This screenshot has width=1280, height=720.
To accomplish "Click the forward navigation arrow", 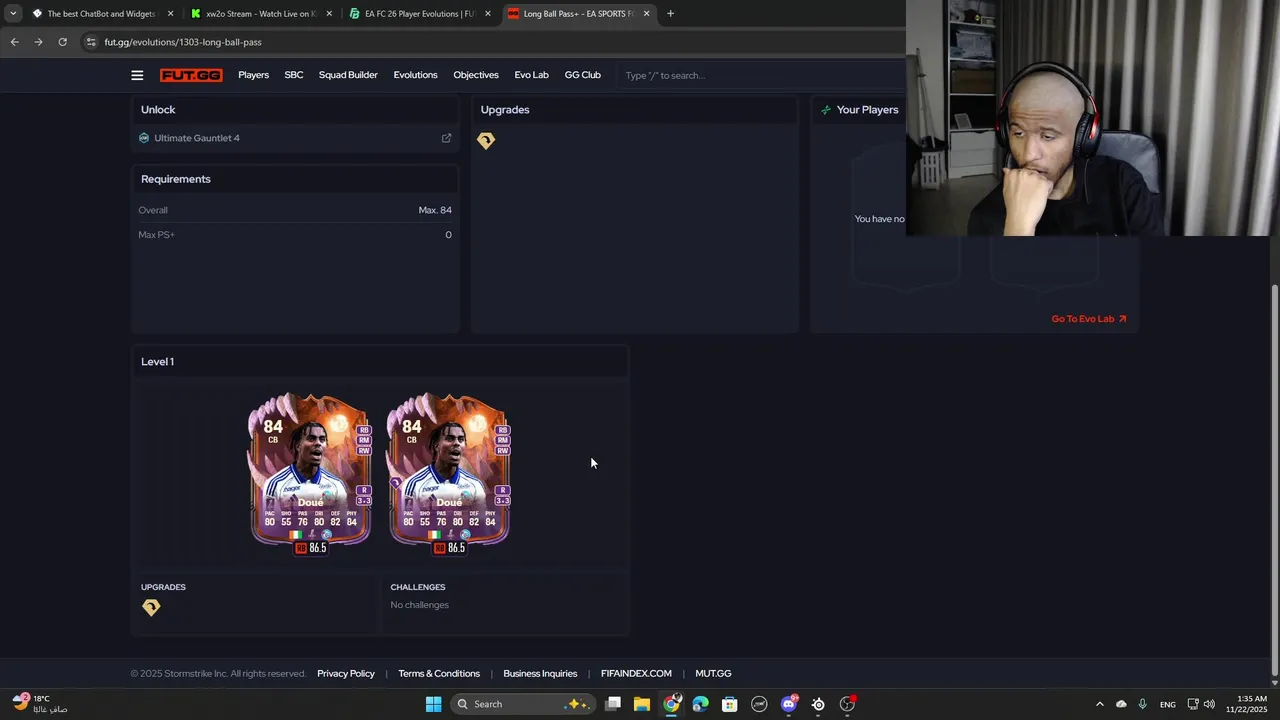I will 38,42.
